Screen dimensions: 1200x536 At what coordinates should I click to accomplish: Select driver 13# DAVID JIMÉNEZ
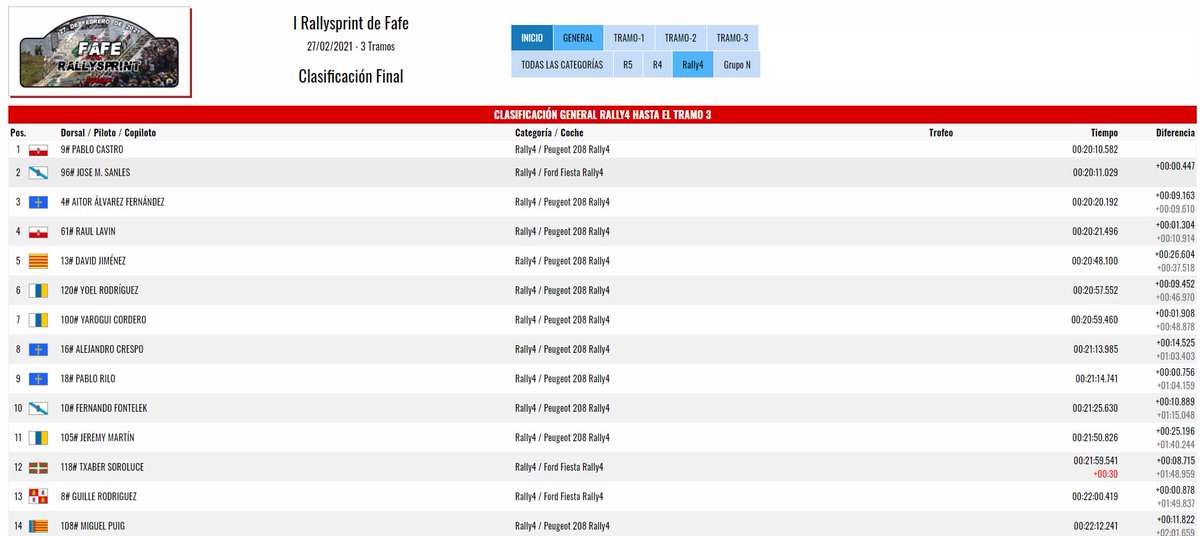(93, 261)
